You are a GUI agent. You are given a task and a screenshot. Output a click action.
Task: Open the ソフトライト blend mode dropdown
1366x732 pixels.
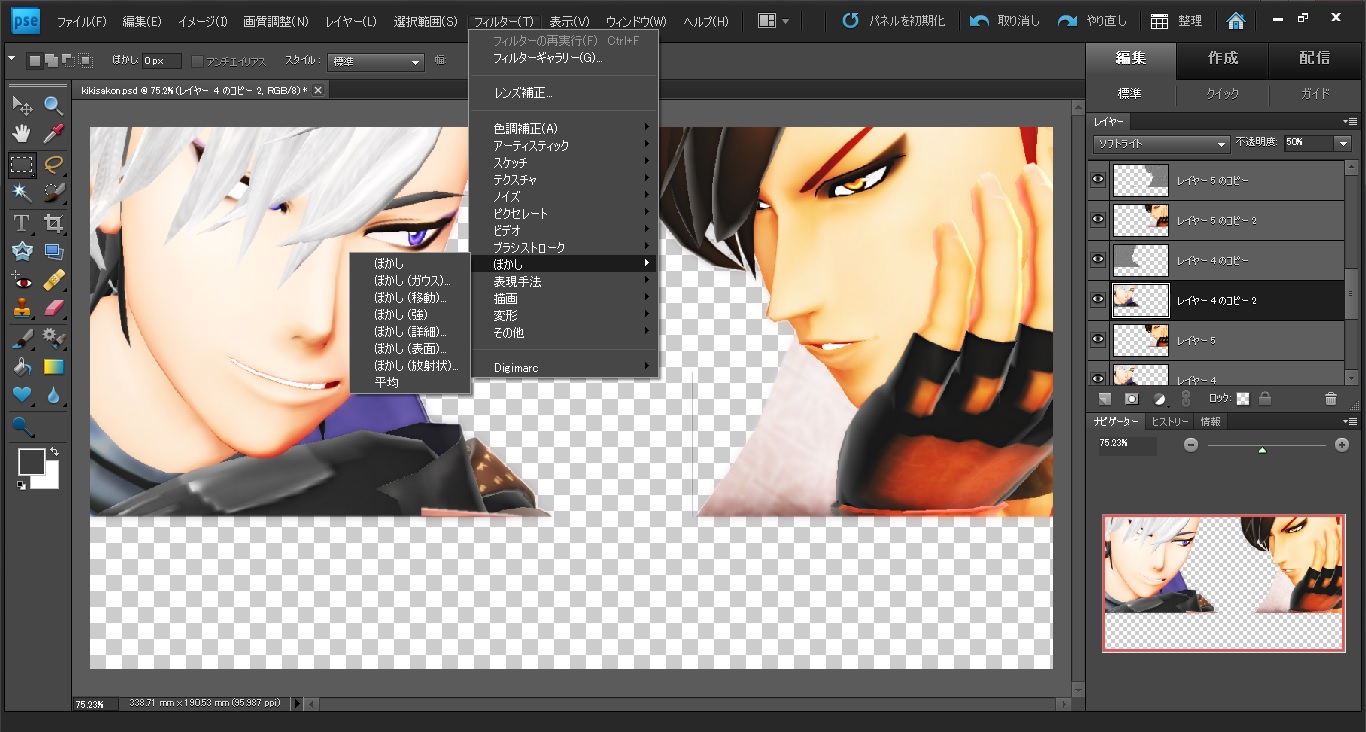[1160, 144]
